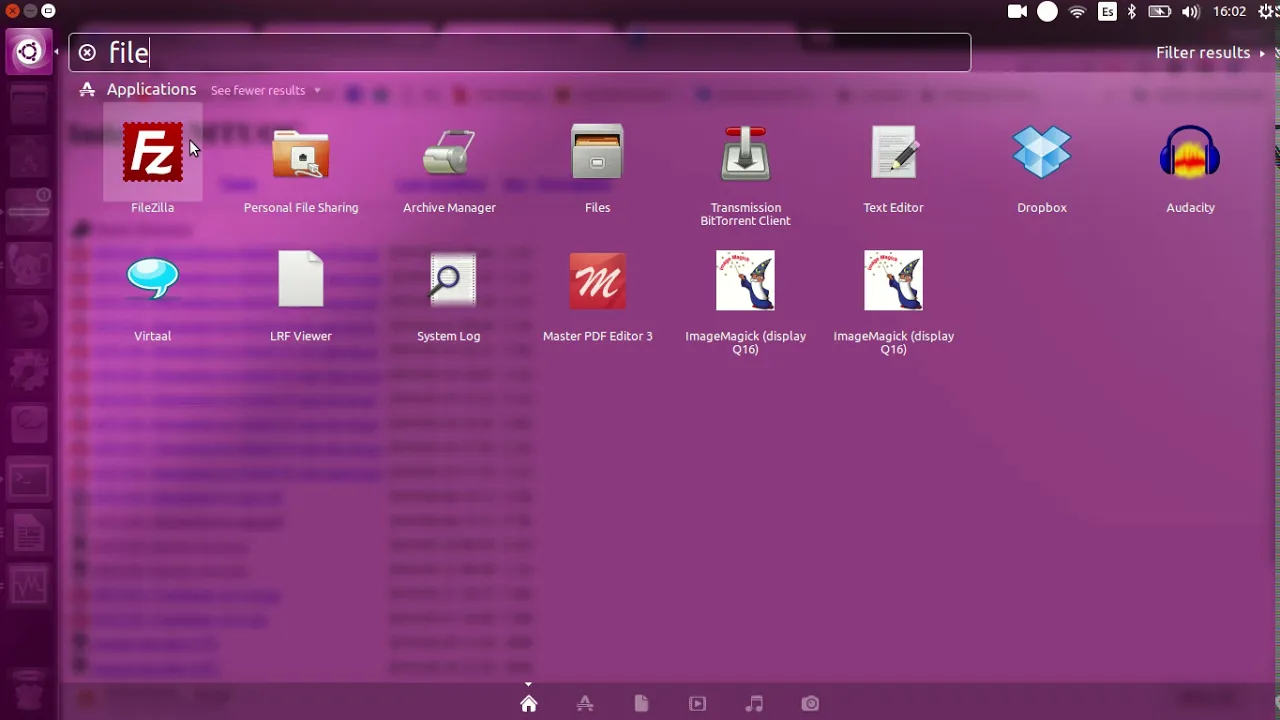
Task: Switch to the Music lens
Action: click(754, 704)
